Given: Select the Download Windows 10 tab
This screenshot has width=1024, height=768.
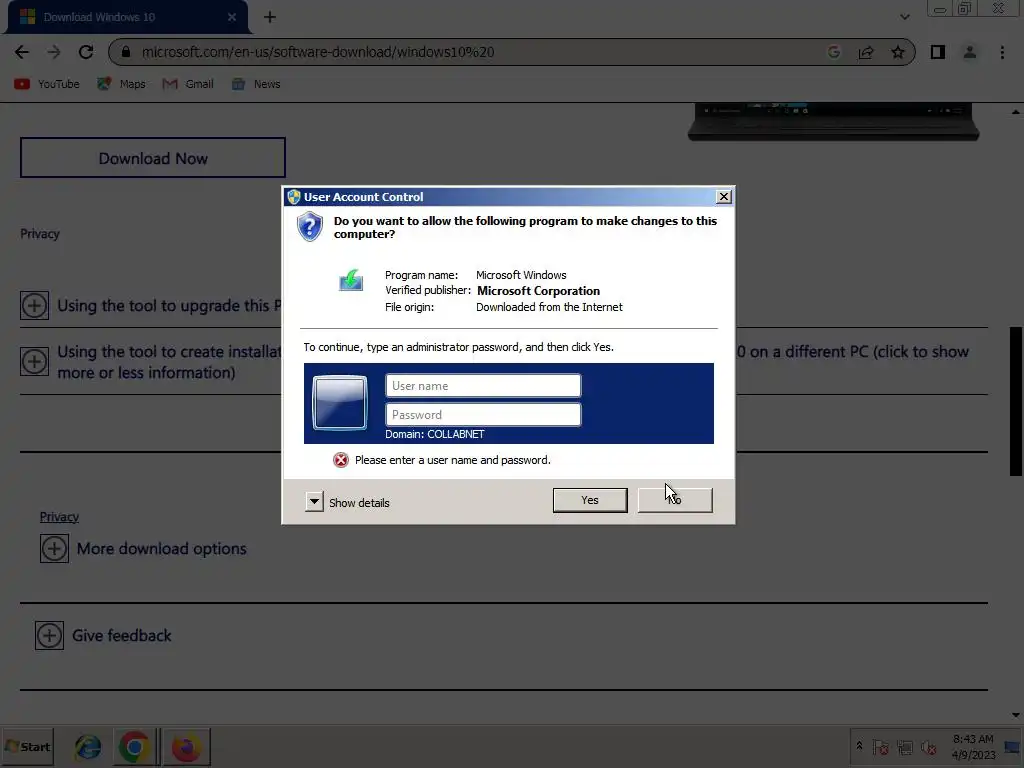Looking at the screenshot, I should click(x=127, y=18).
